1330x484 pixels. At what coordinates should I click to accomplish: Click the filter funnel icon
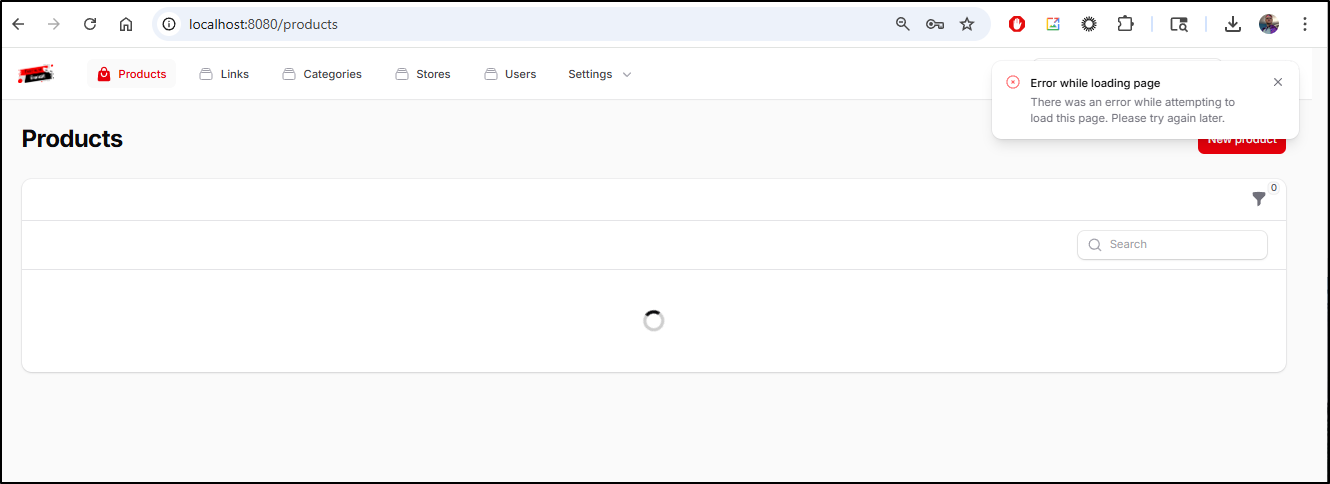1258,199
